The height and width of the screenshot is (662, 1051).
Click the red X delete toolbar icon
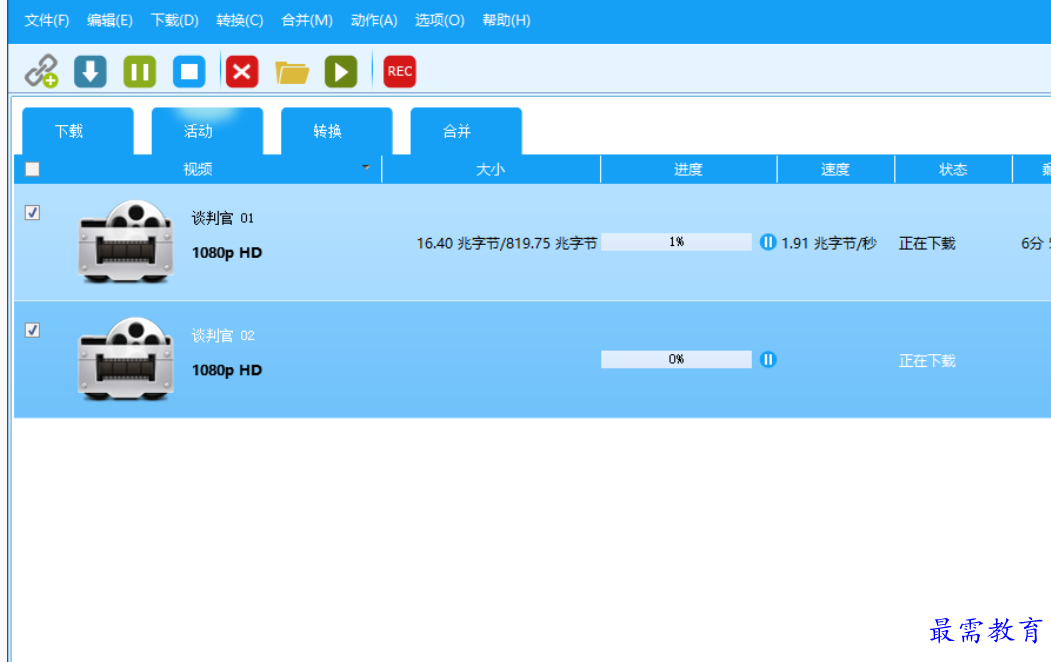point(242,71)
